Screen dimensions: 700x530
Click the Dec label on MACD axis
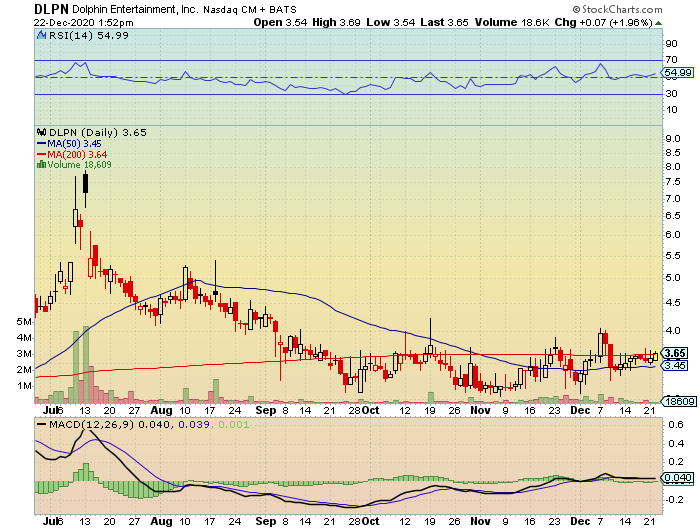pyautogui.click(x=580, y=522)
